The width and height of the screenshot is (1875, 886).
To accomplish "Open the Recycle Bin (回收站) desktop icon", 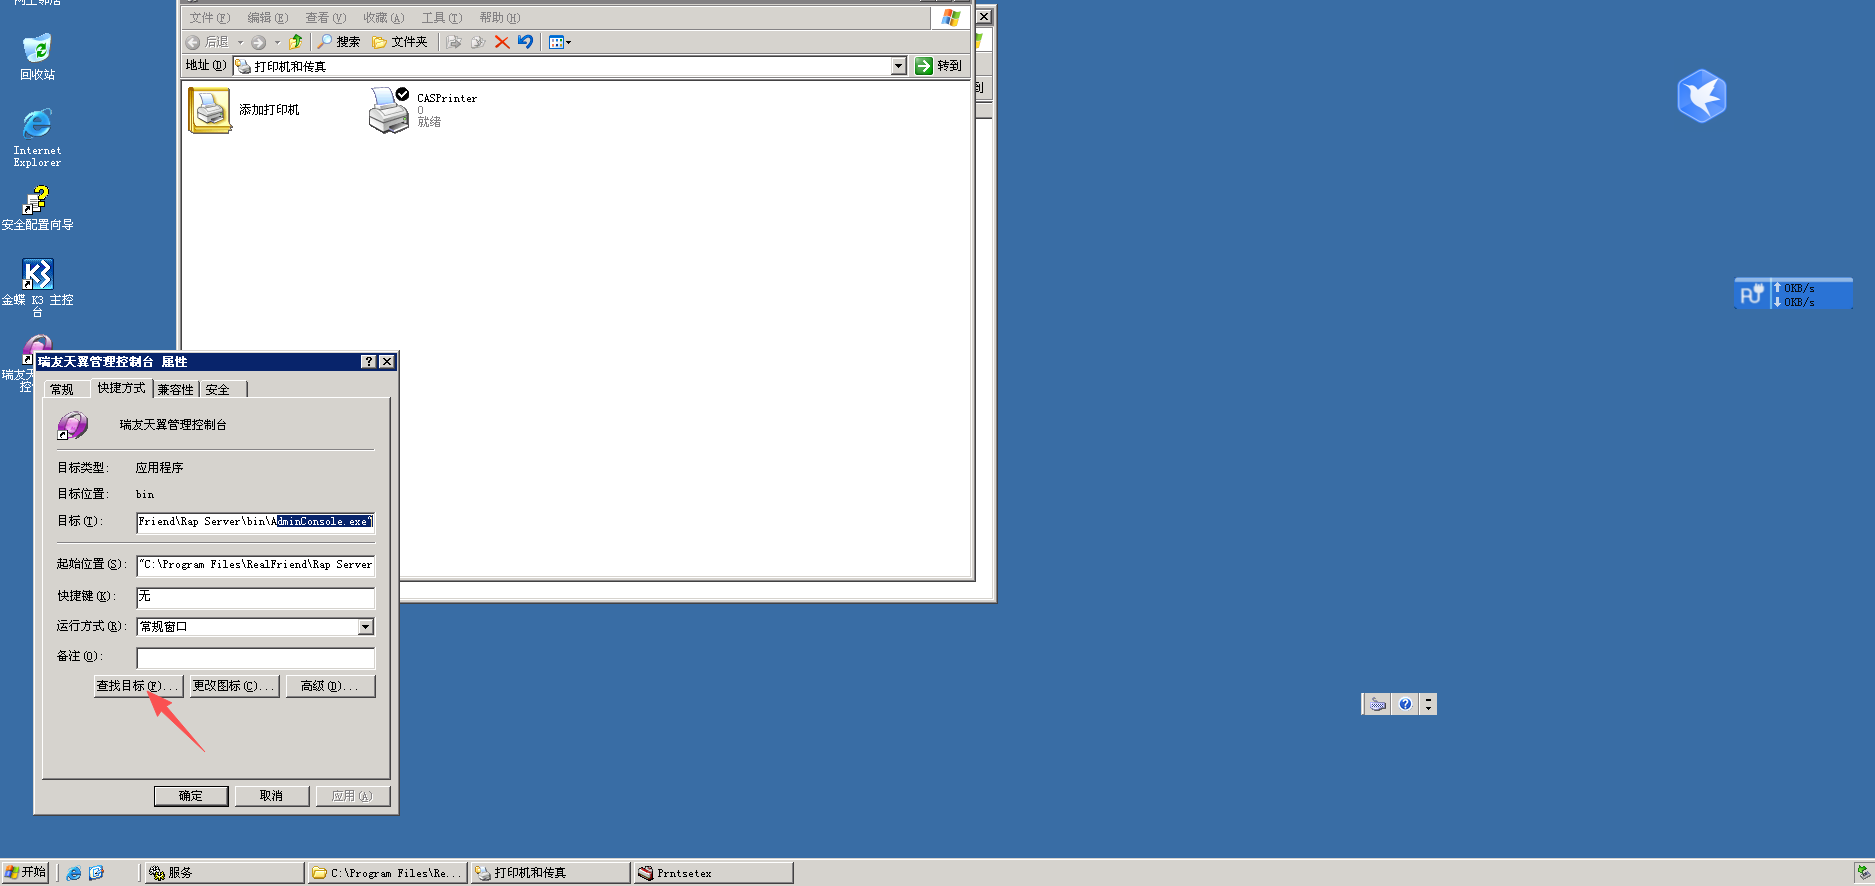I will (37, 55).
